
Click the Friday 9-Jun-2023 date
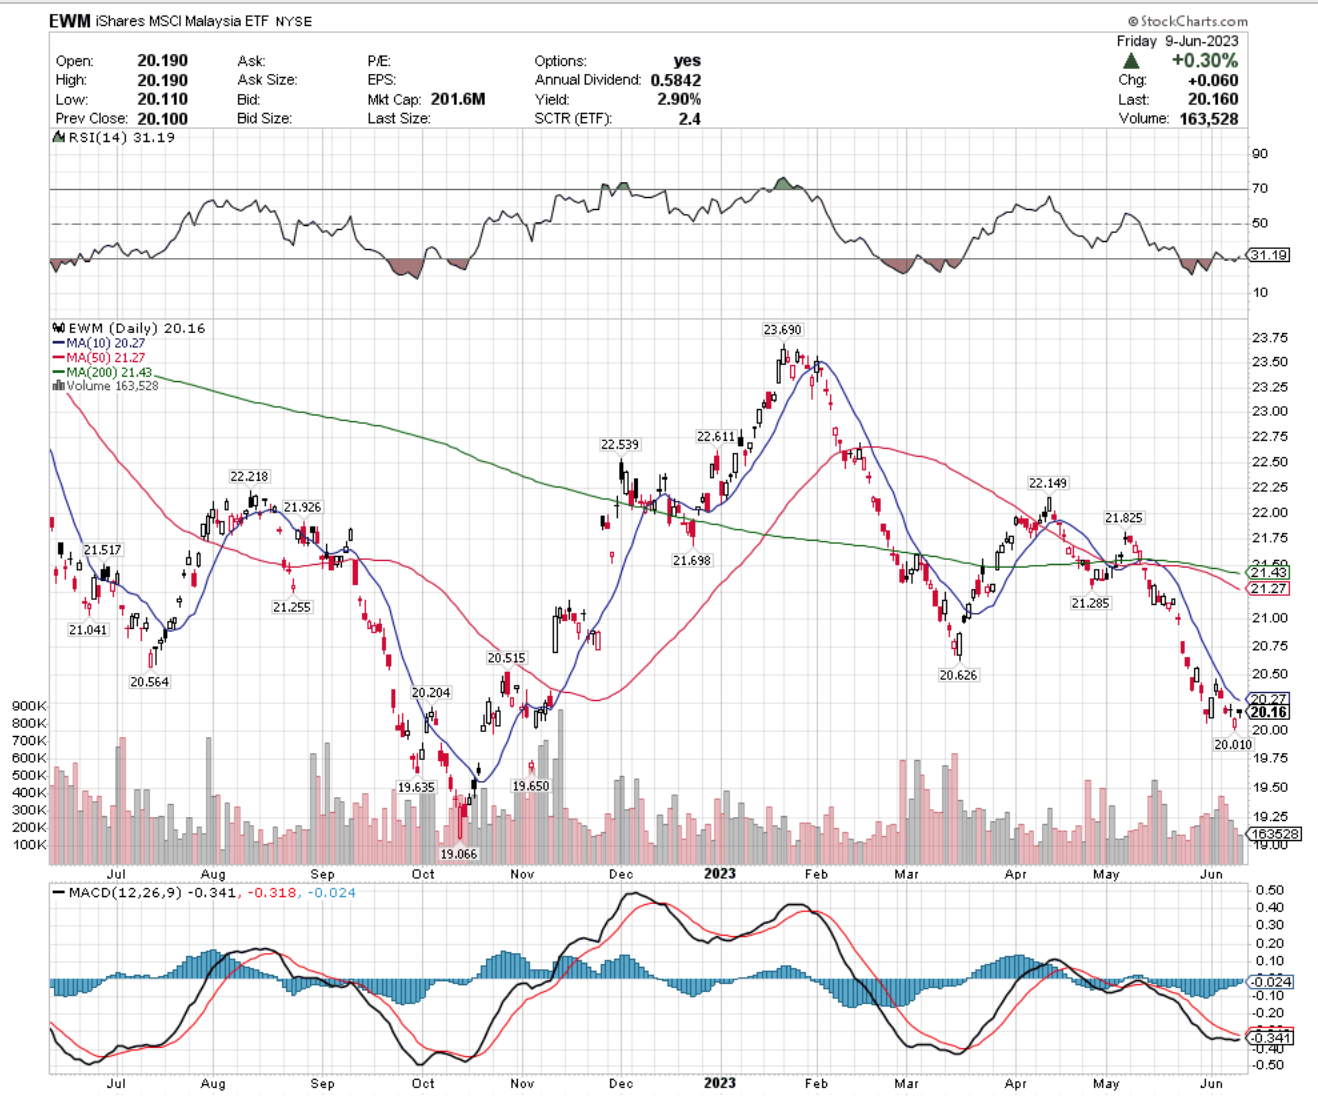click(1177, 41)
